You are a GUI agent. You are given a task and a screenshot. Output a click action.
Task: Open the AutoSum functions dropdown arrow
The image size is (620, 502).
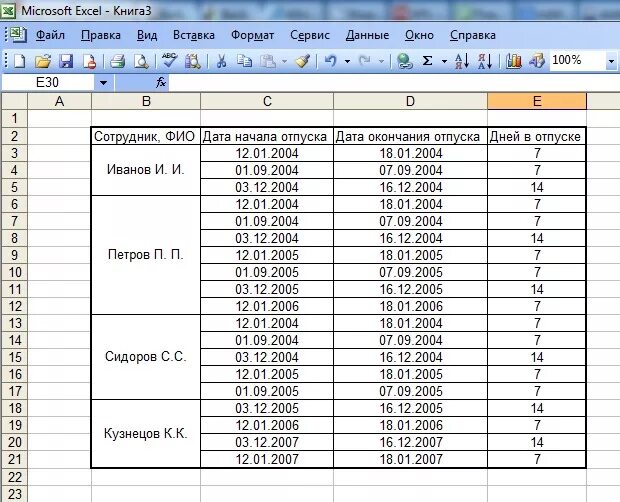(444, 61)
